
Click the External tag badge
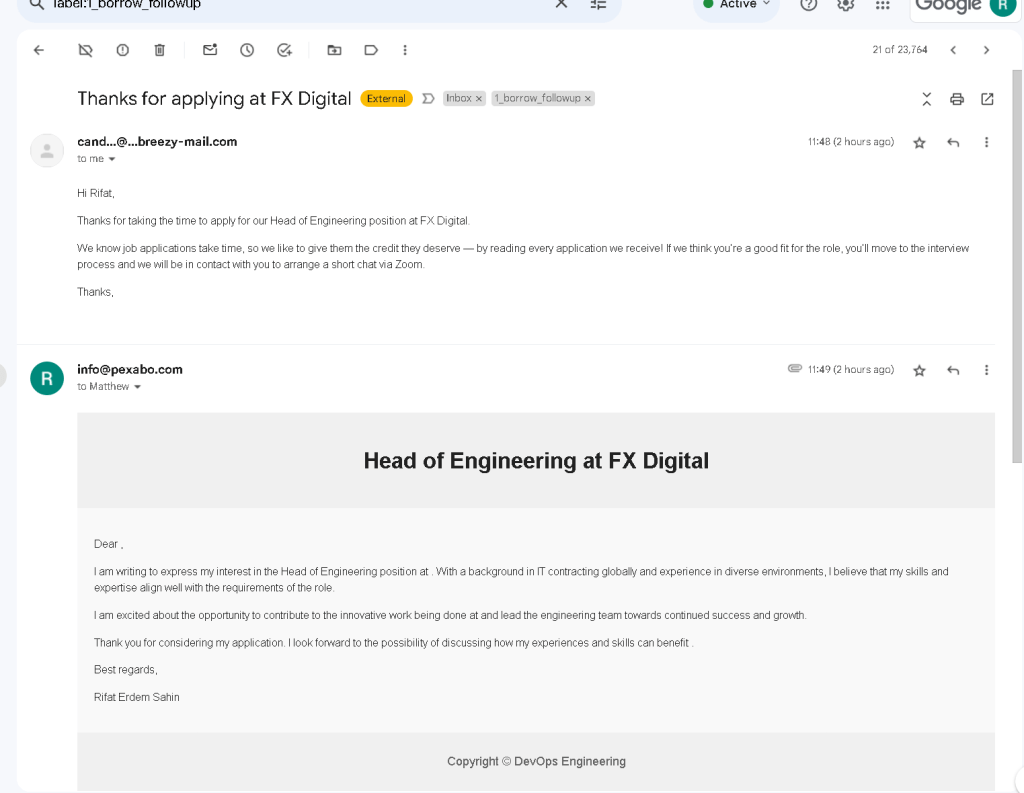click(386, 99)
